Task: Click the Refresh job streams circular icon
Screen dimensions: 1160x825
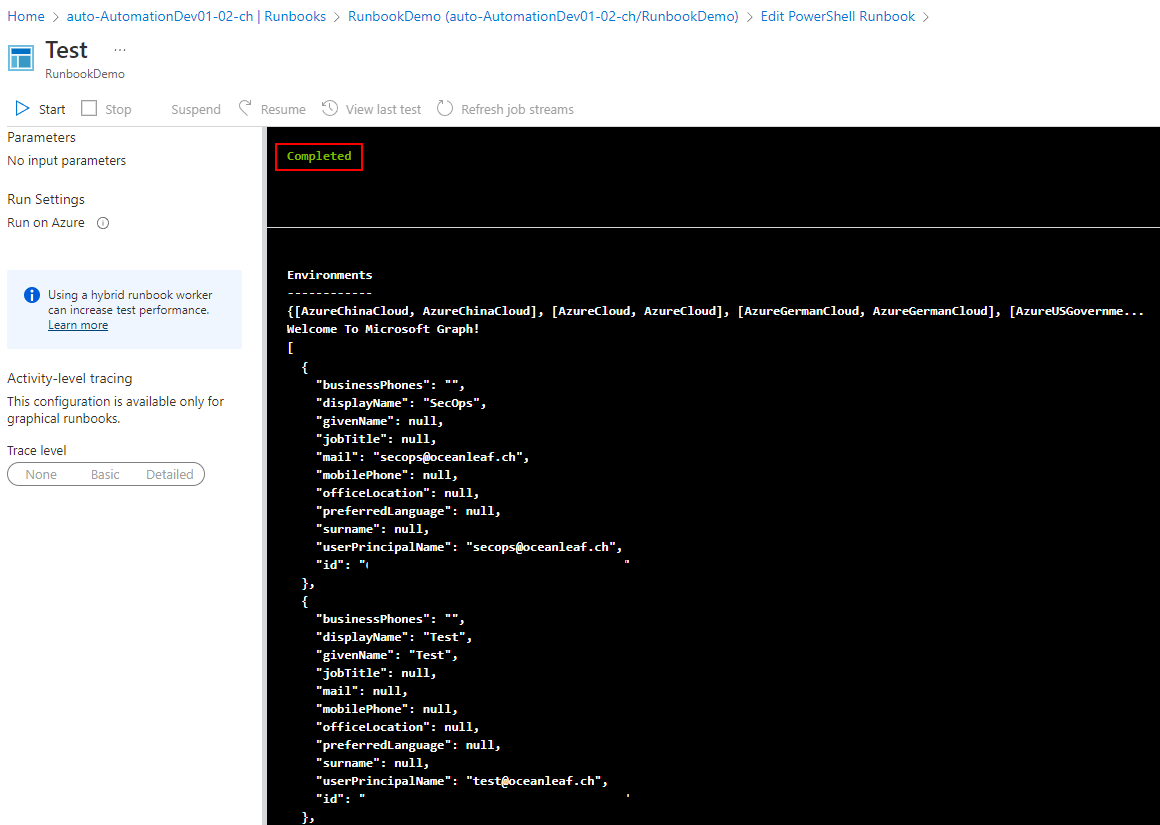Action: 445,109
